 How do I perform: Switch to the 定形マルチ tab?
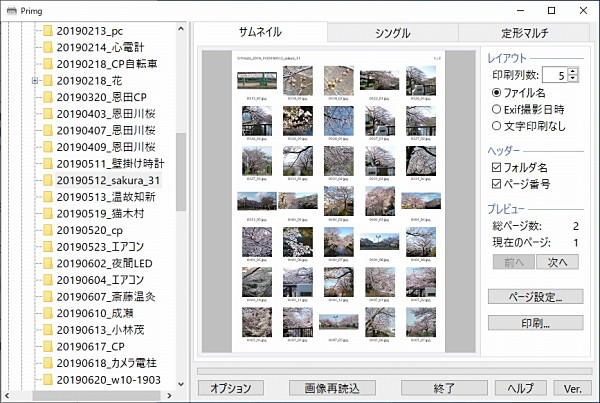pos(524,33)
